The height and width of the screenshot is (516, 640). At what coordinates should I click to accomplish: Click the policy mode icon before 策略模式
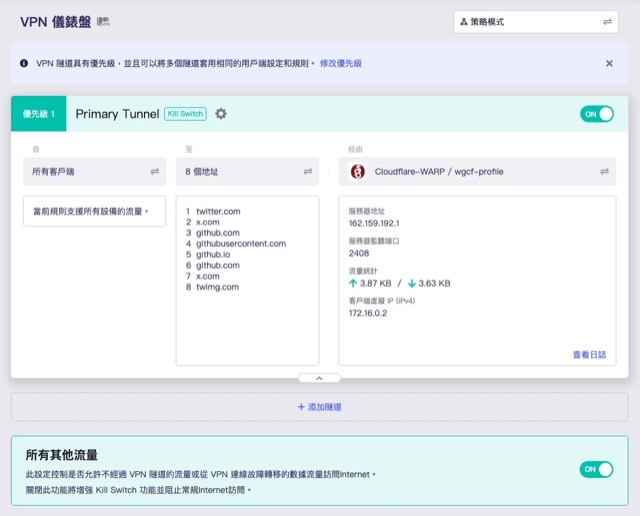[x=464, y=22]
